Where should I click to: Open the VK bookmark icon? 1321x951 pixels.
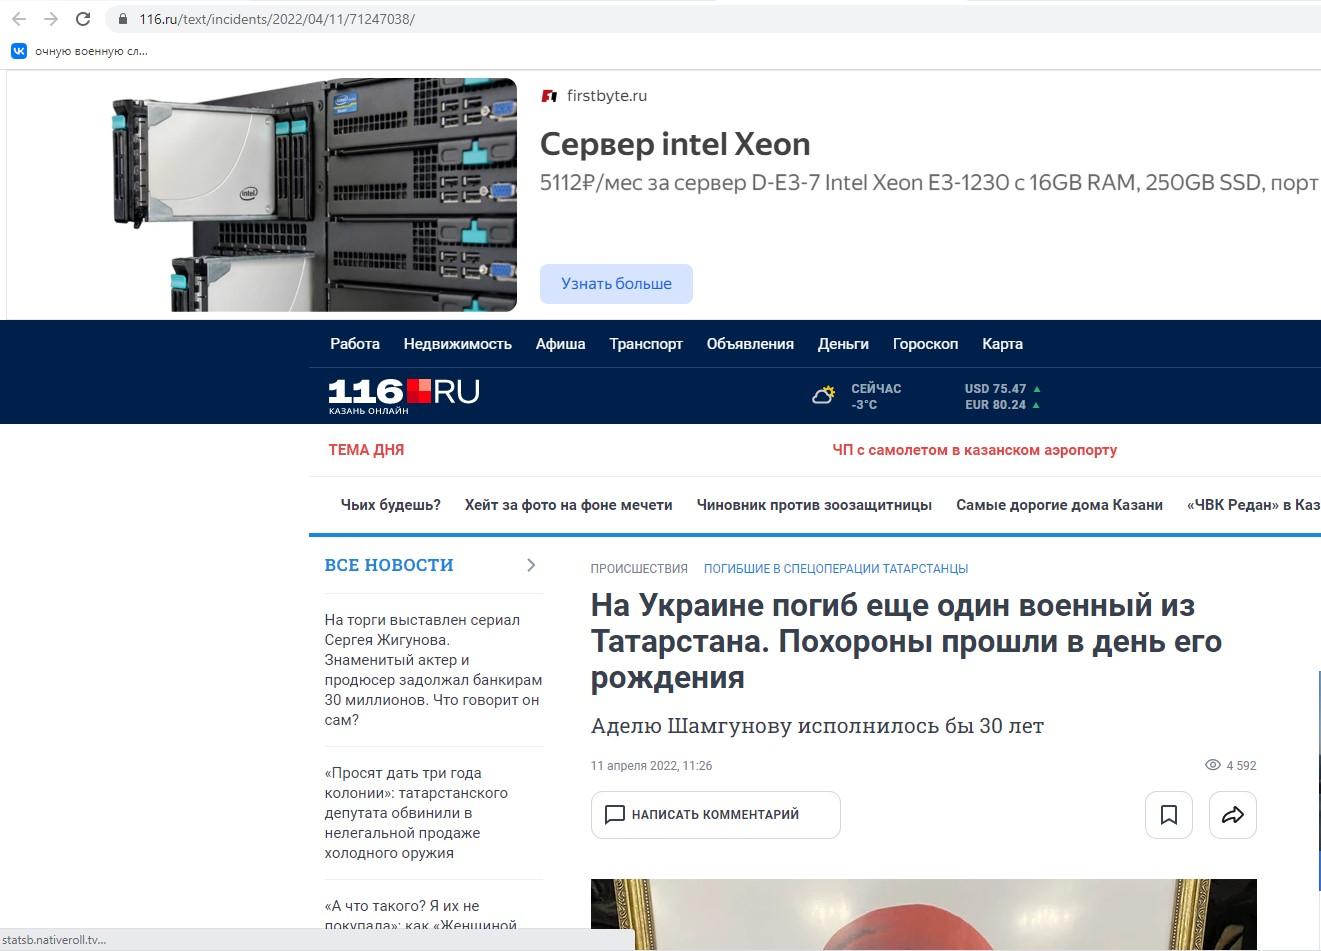click(x=18, y=51)
